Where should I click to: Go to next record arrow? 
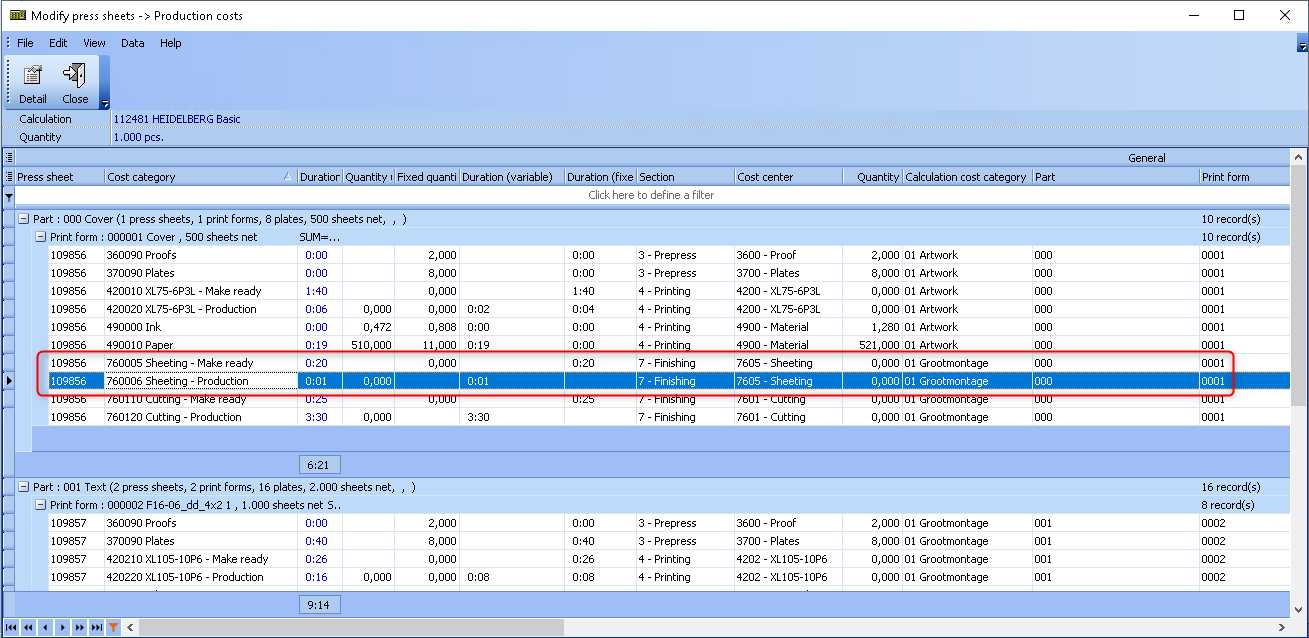click(x=62, y=627)
